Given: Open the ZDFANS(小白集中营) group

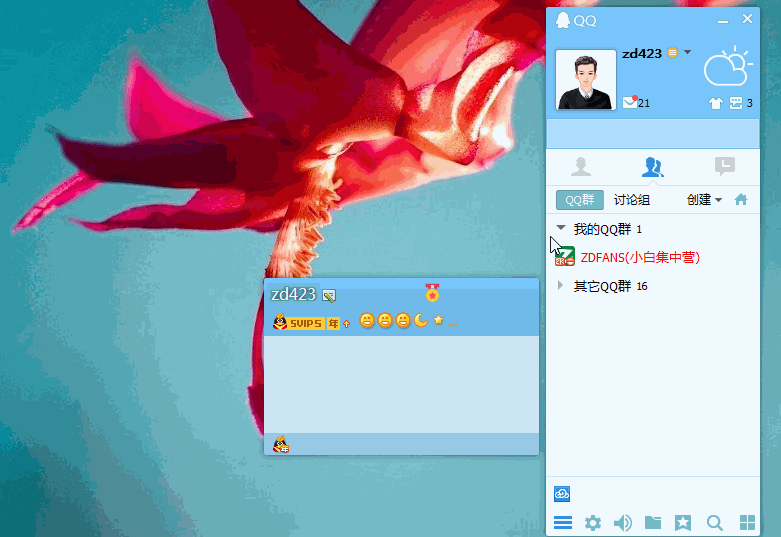Looking at the screenshot, I should click(640, 257).
